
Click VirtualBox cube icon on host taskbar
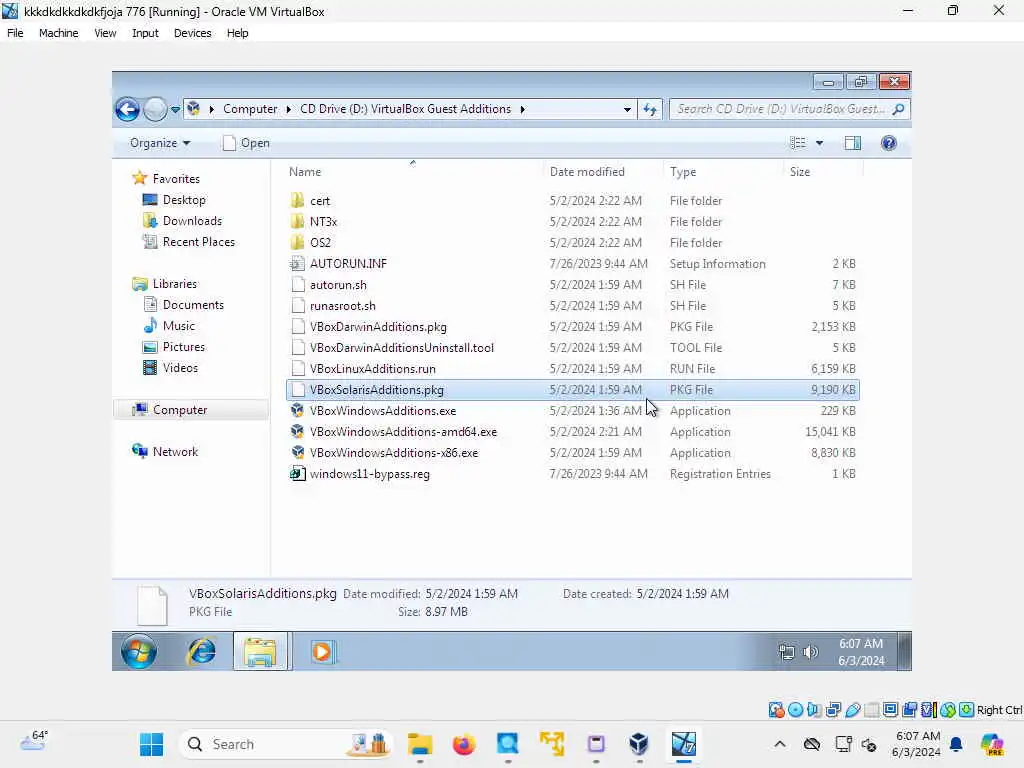point(639,744)
